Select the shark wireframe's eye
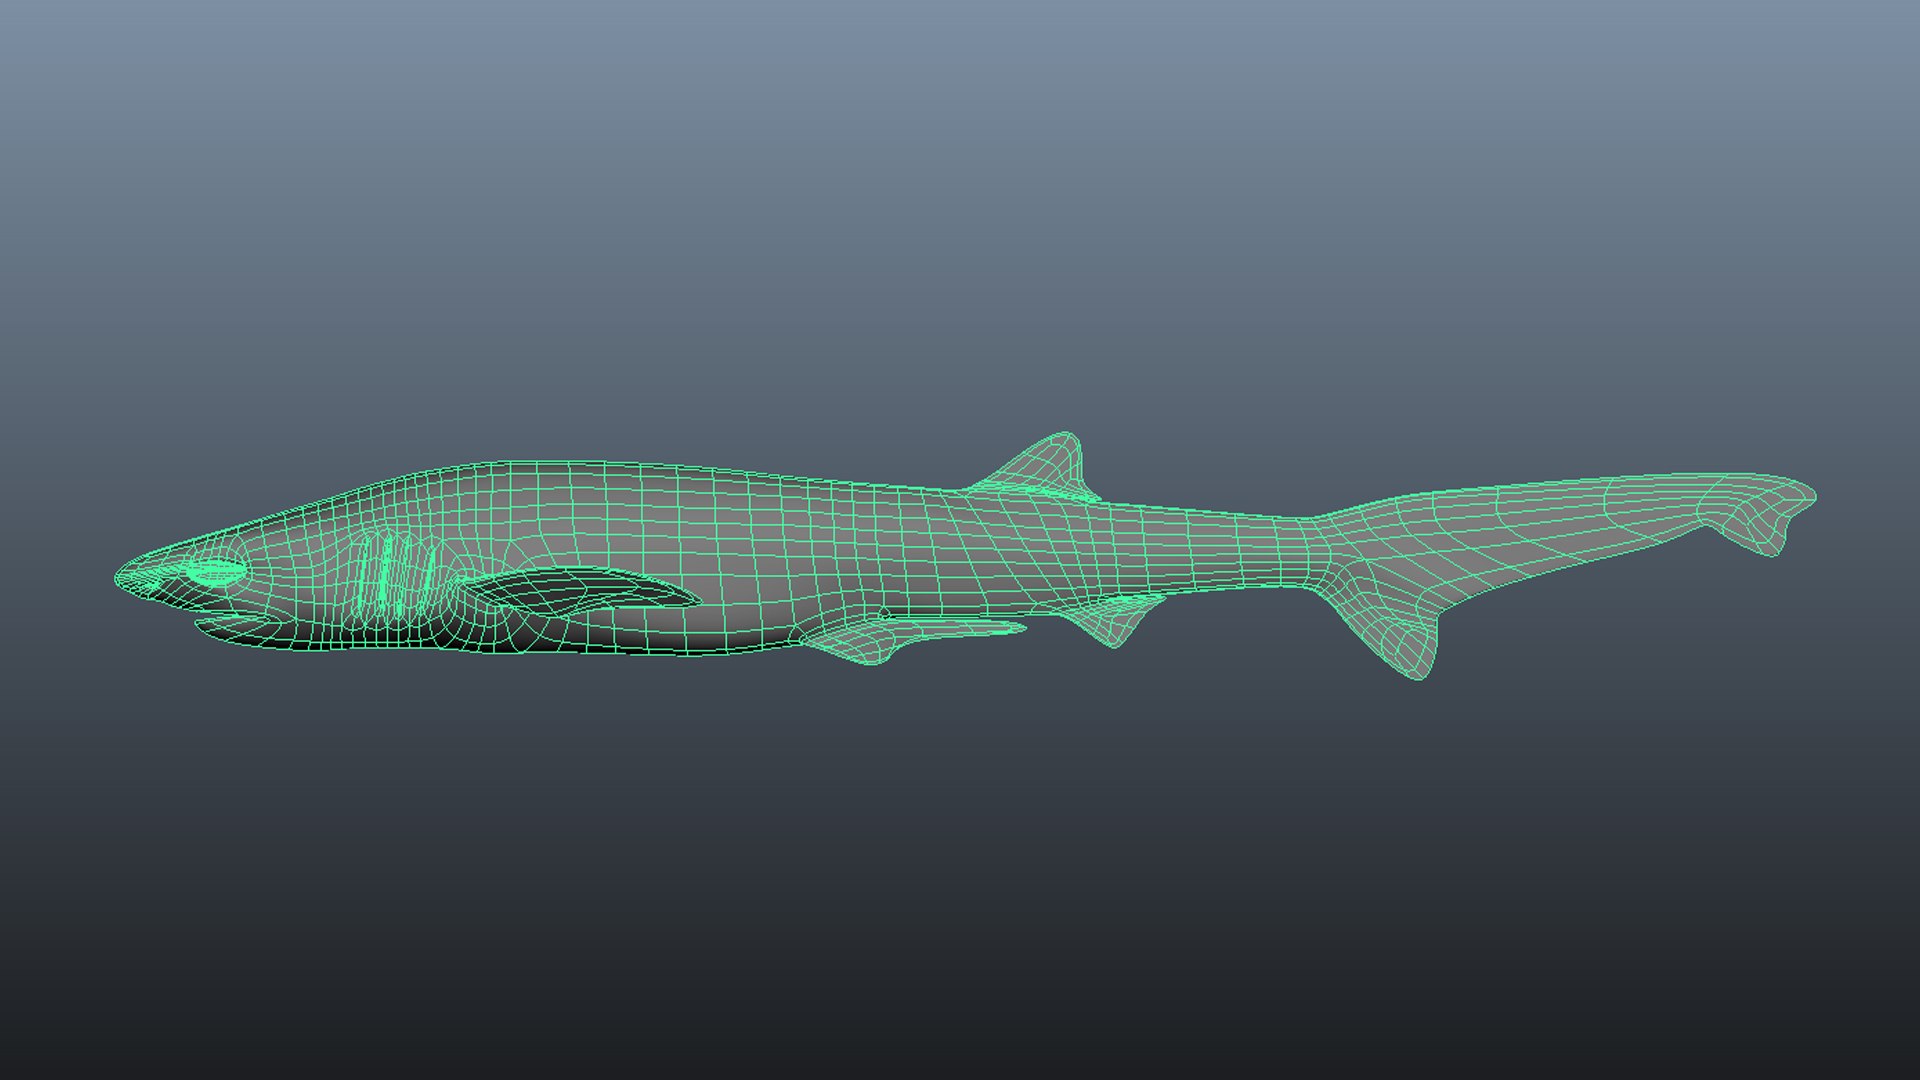The image size is (1920, 1080). (217, 573)
